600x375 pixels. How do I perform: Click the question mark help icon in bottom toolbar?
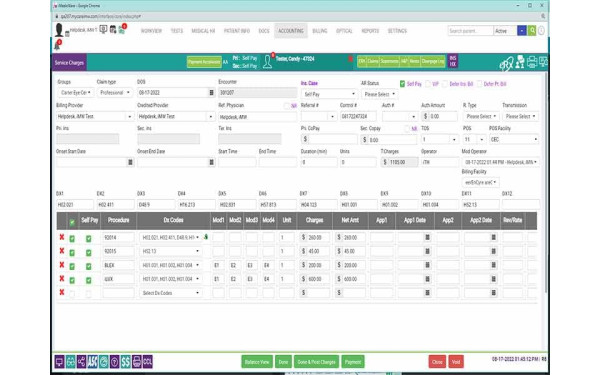click(x=114, y=362)
